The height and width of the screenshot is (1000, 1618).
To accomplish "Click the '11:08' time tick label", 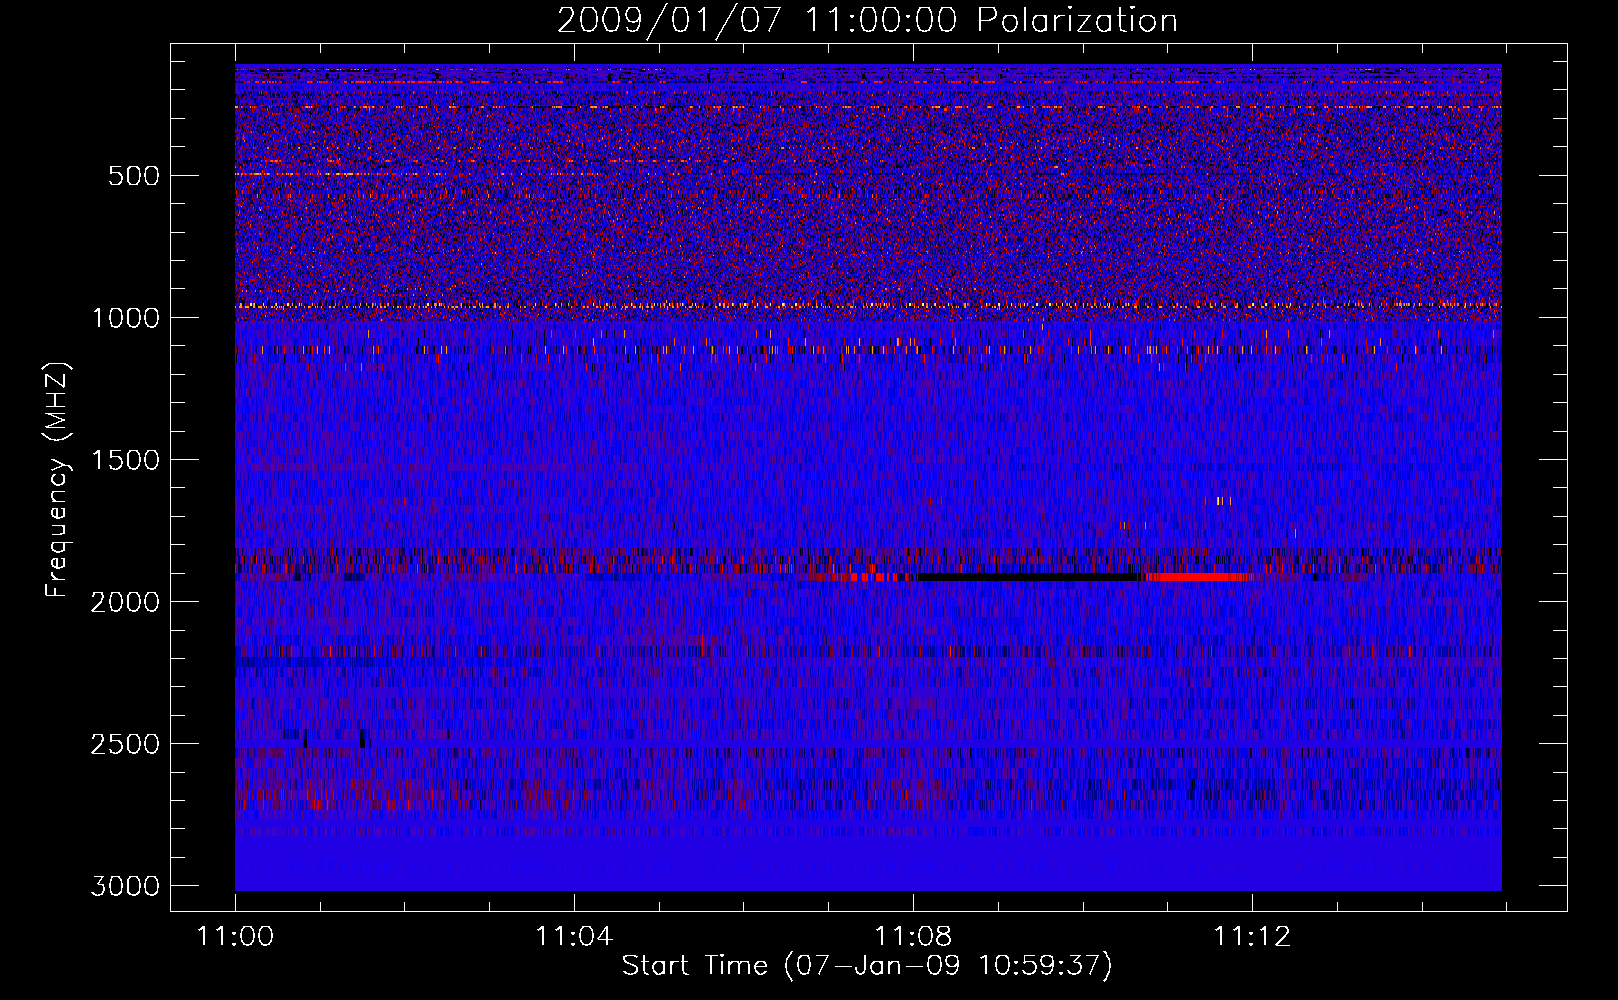I will click(913, 937).
